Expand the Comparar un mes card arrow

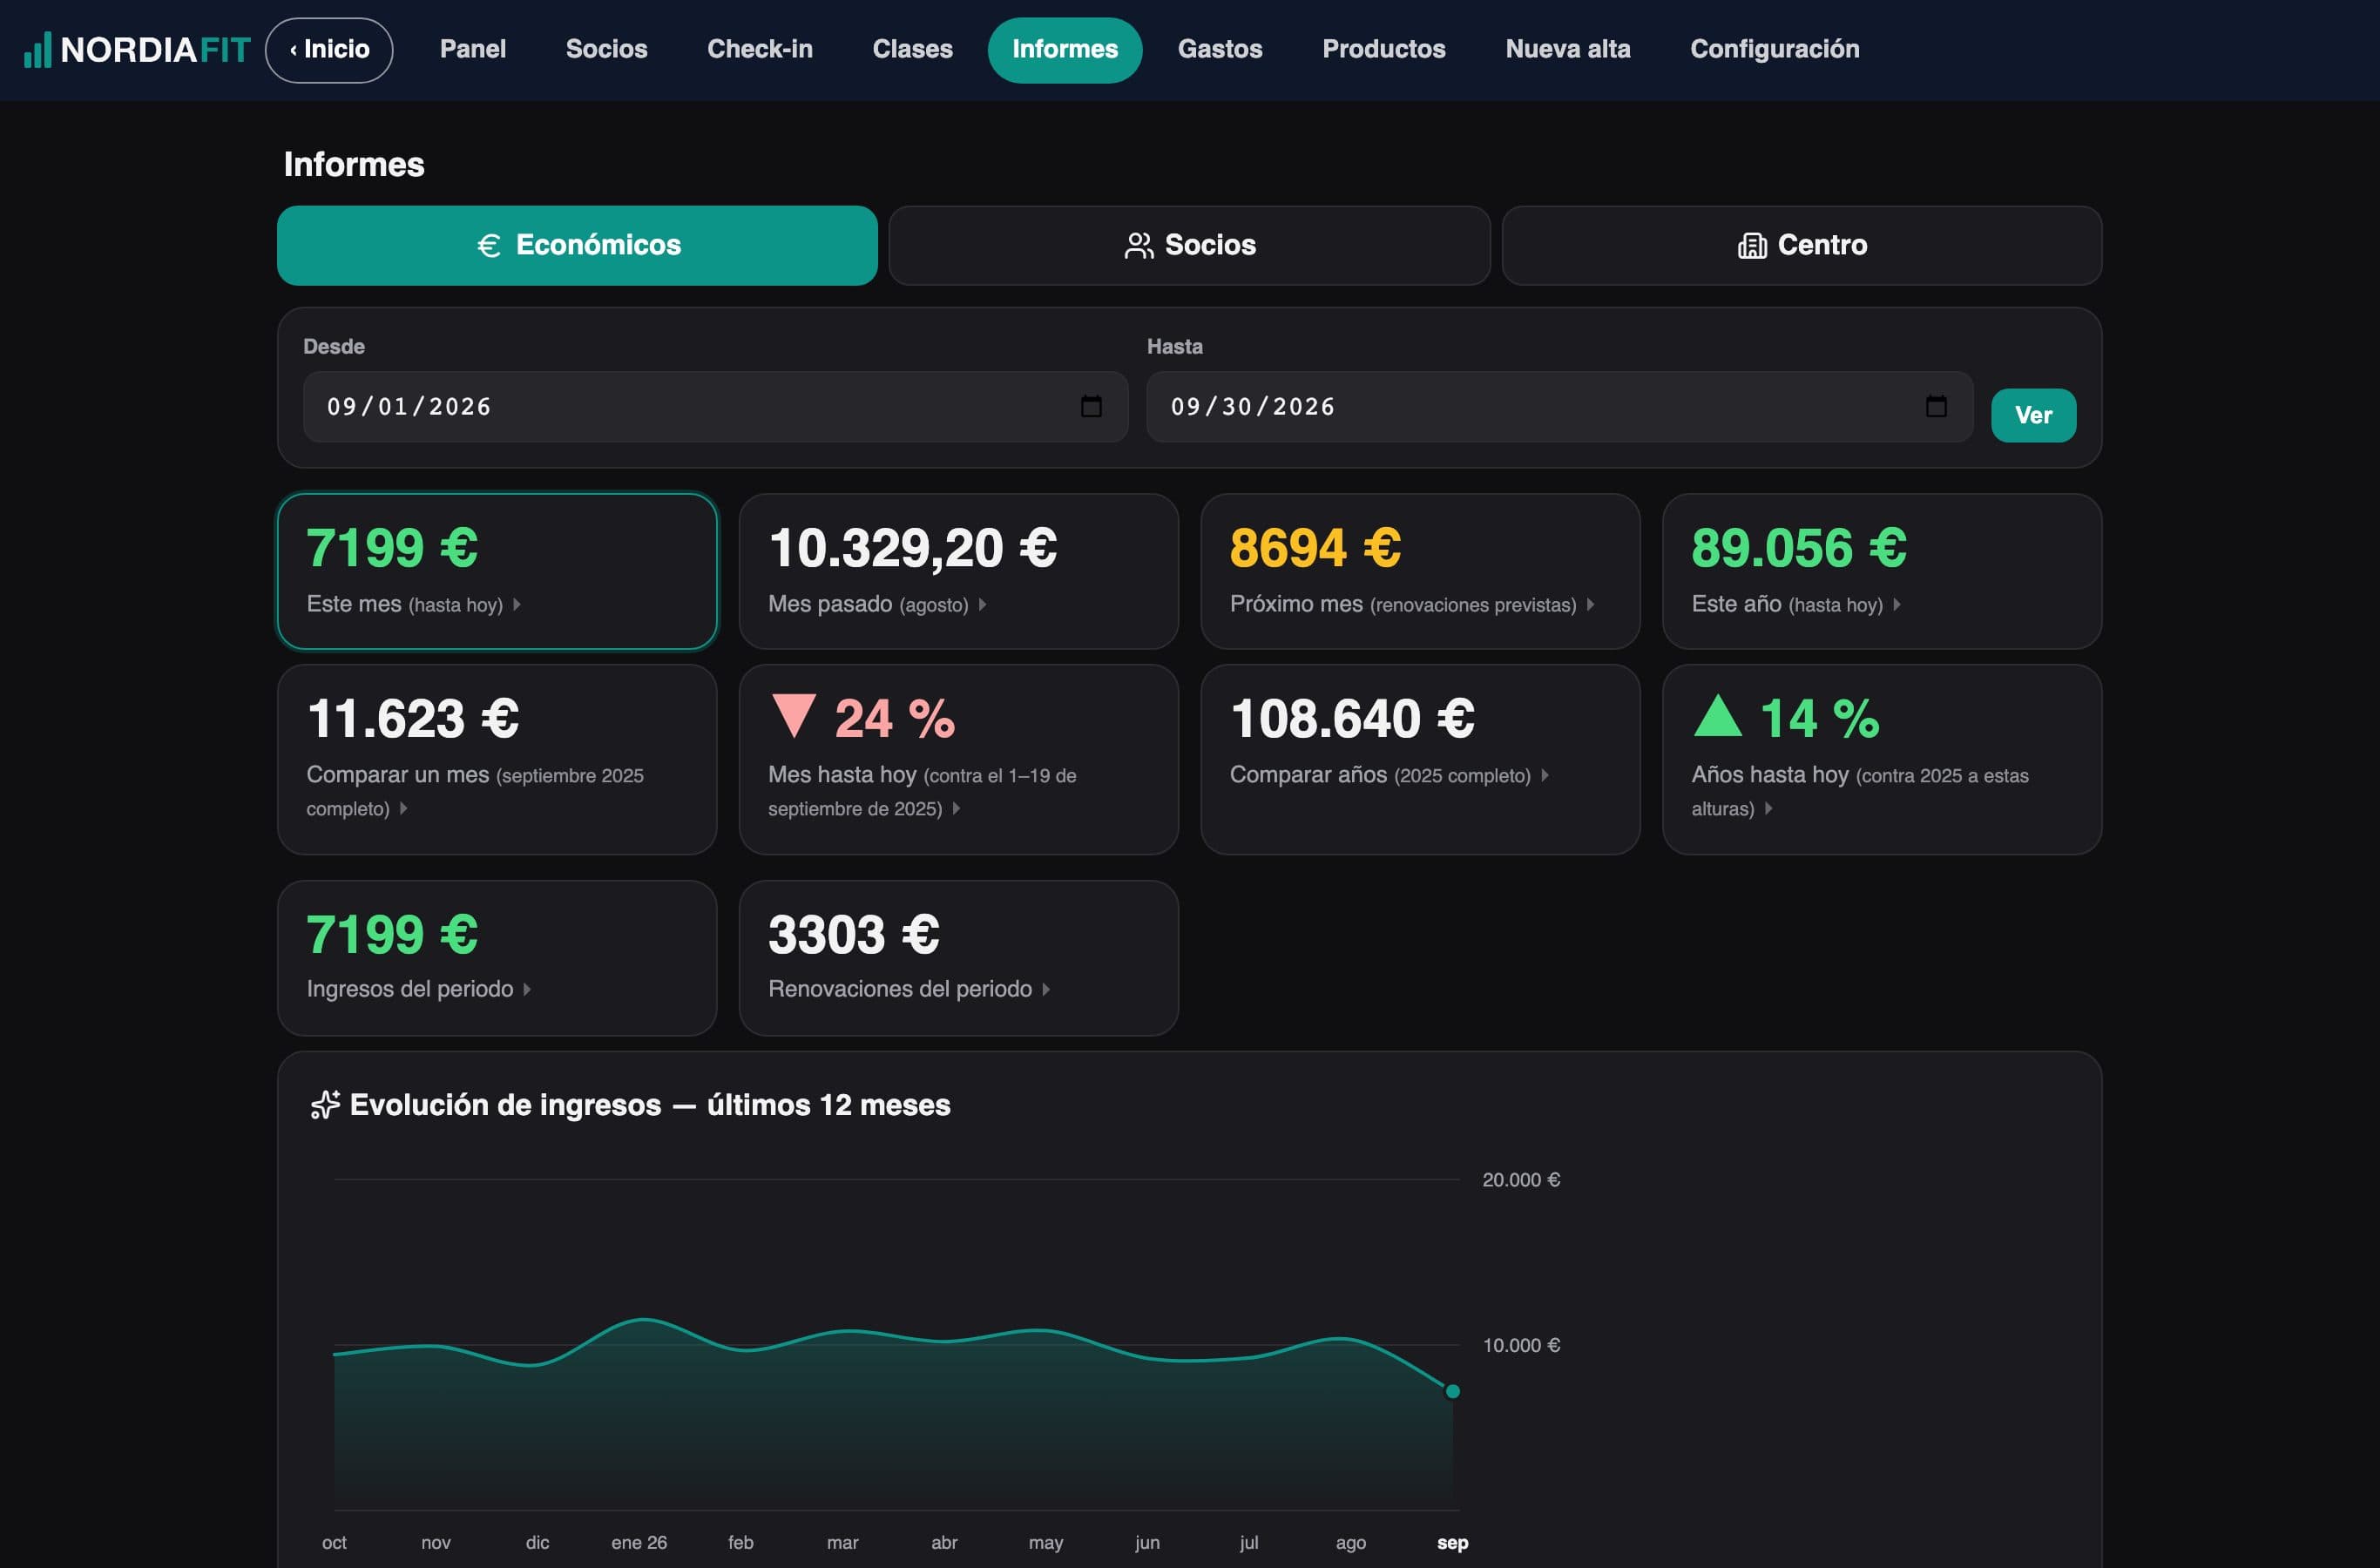point(404,809)
